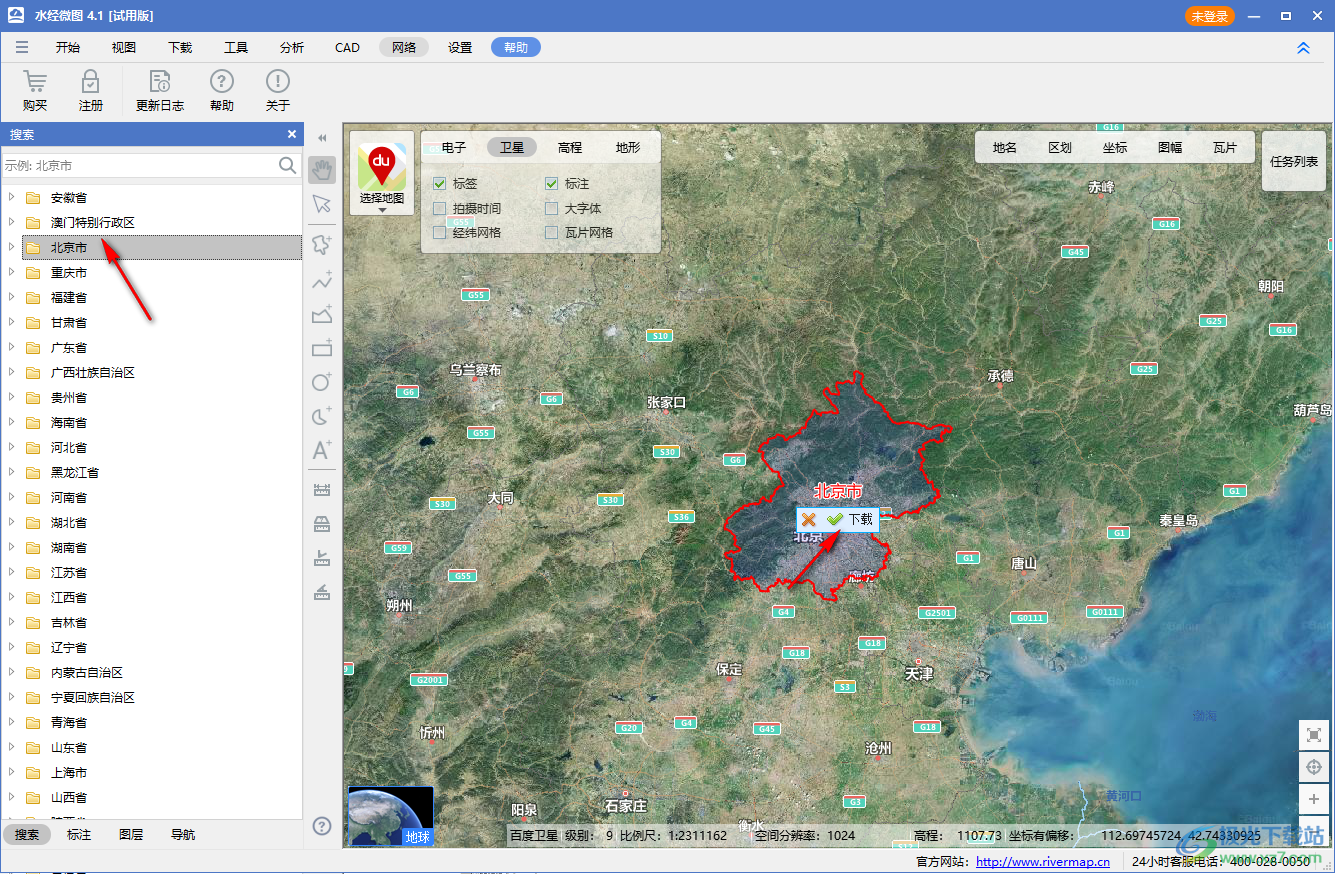Choose the add sector arc drawing tool
The height and width of the screenshot is (874, 1335).
(322, 416)
